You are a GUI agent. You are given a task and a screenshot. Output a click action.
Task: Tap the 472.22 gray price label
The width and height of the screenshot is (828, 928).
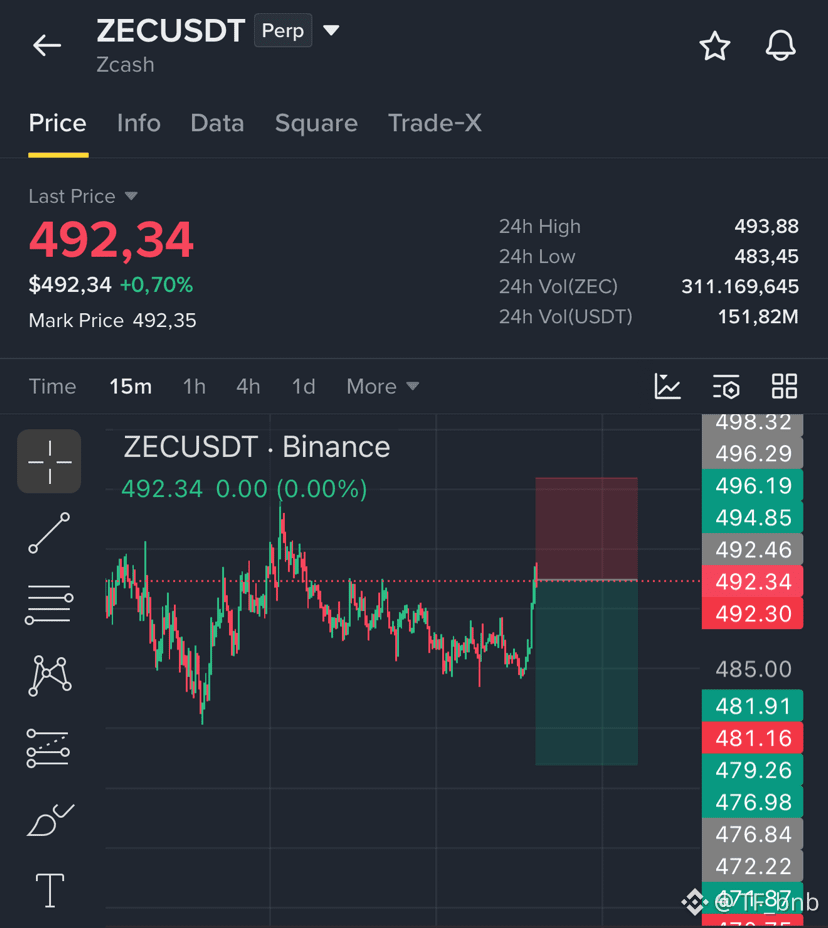pos(752,865)
